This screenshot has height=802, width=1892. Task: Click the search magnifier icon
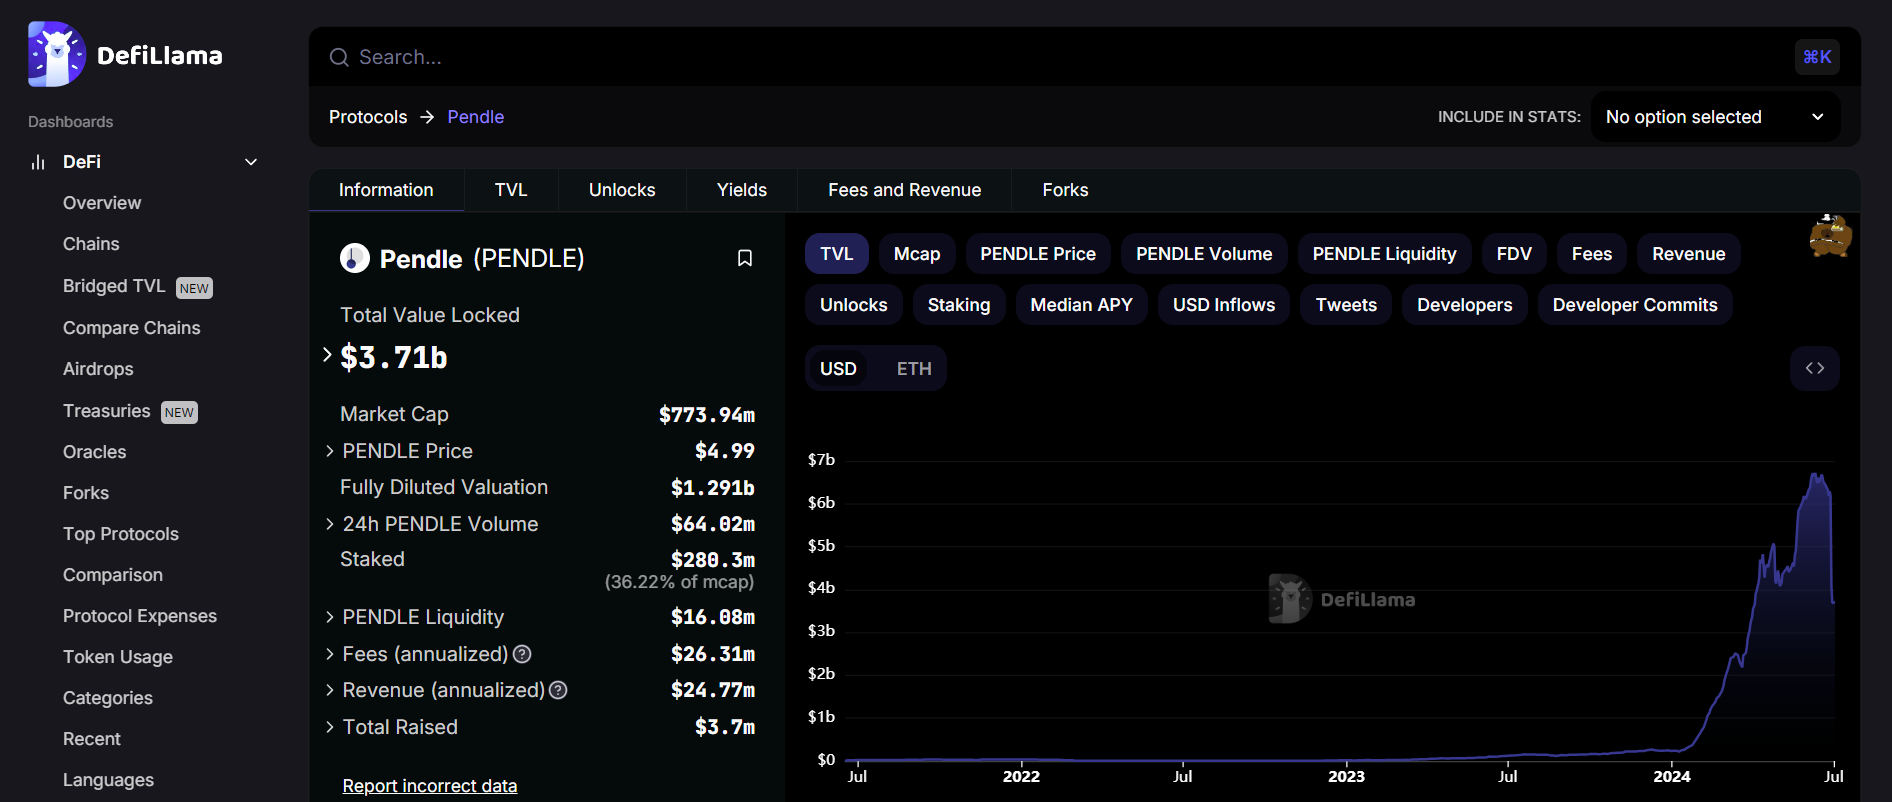339,57
